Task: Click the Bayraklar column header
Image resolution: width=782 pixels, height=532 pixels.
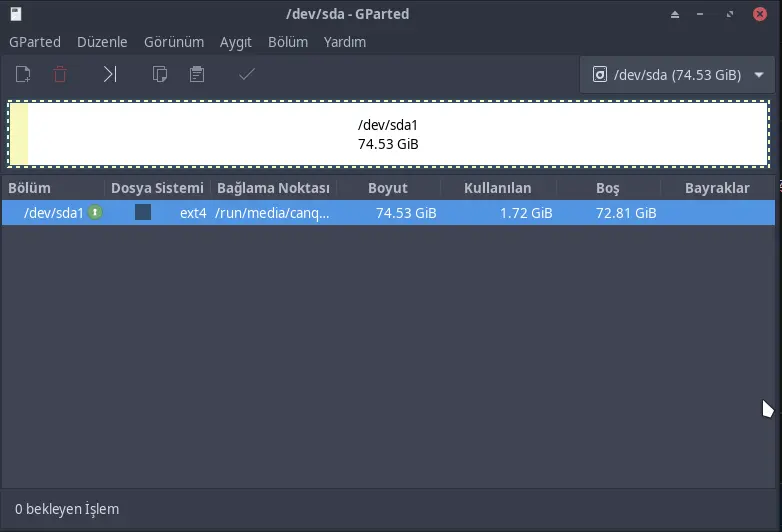Action: pyautogui.click(x=717, y=188)
